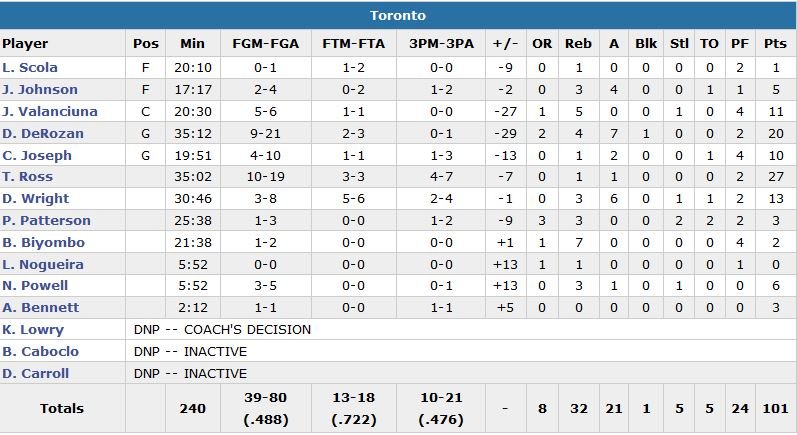Screen dimensions: 797x435
Task: Open C. Joseph player link
Action: click(x=37, y=156)
